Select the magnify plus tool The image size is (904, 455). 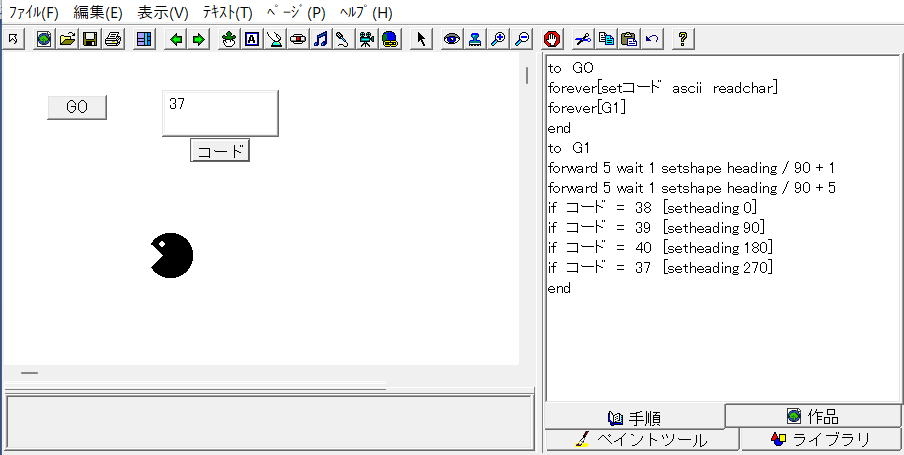pos(498,39)
